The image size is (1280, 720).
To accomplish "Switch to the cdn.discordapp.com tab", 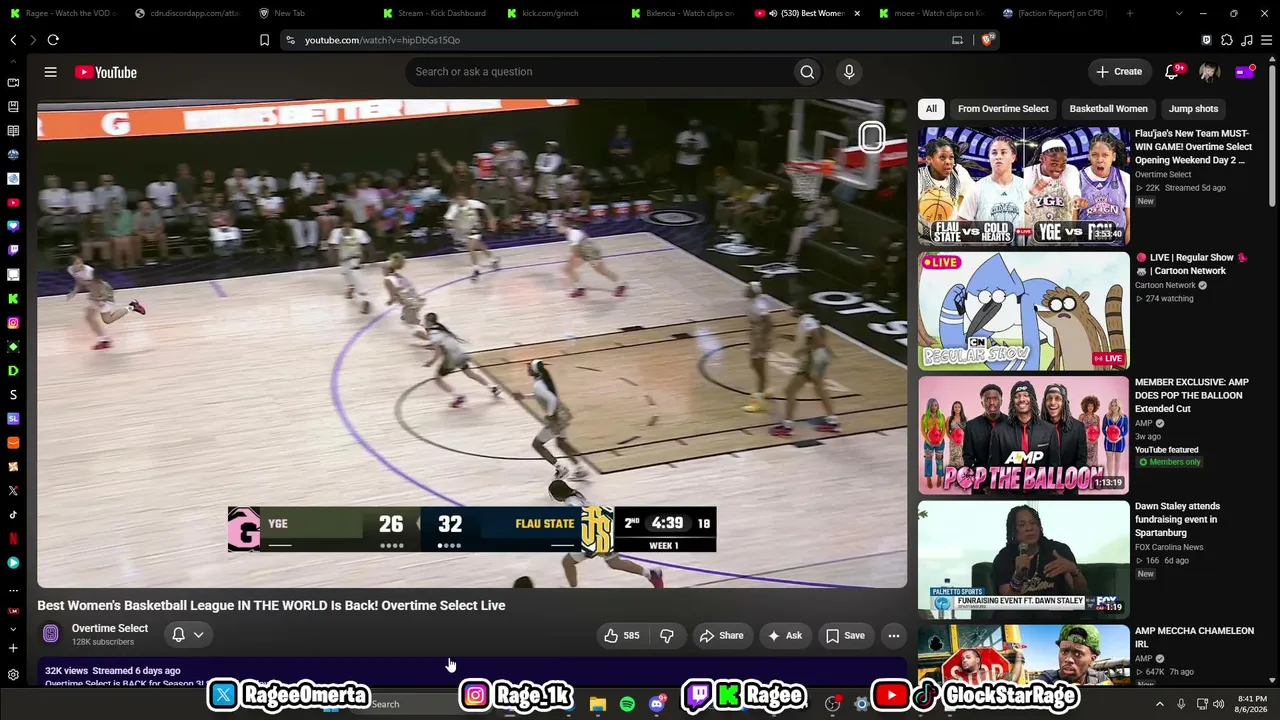I will click(186, 13).
